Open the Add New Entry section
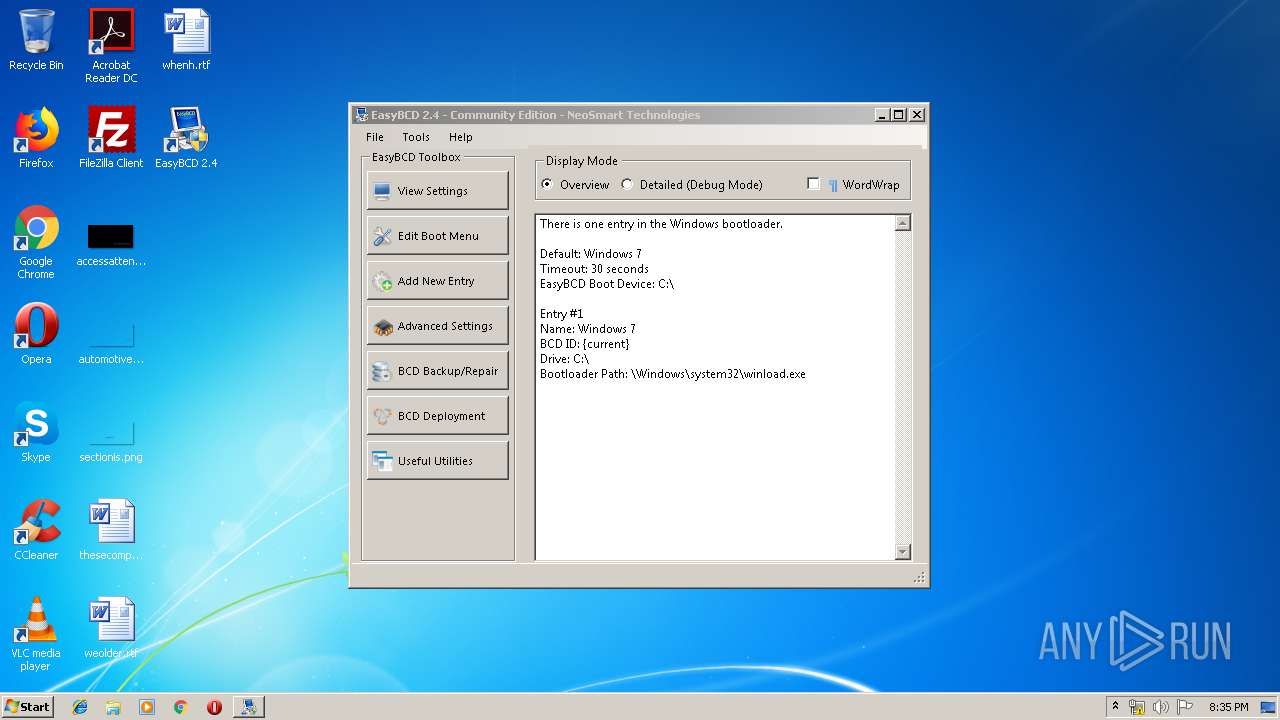 point(437,281)
